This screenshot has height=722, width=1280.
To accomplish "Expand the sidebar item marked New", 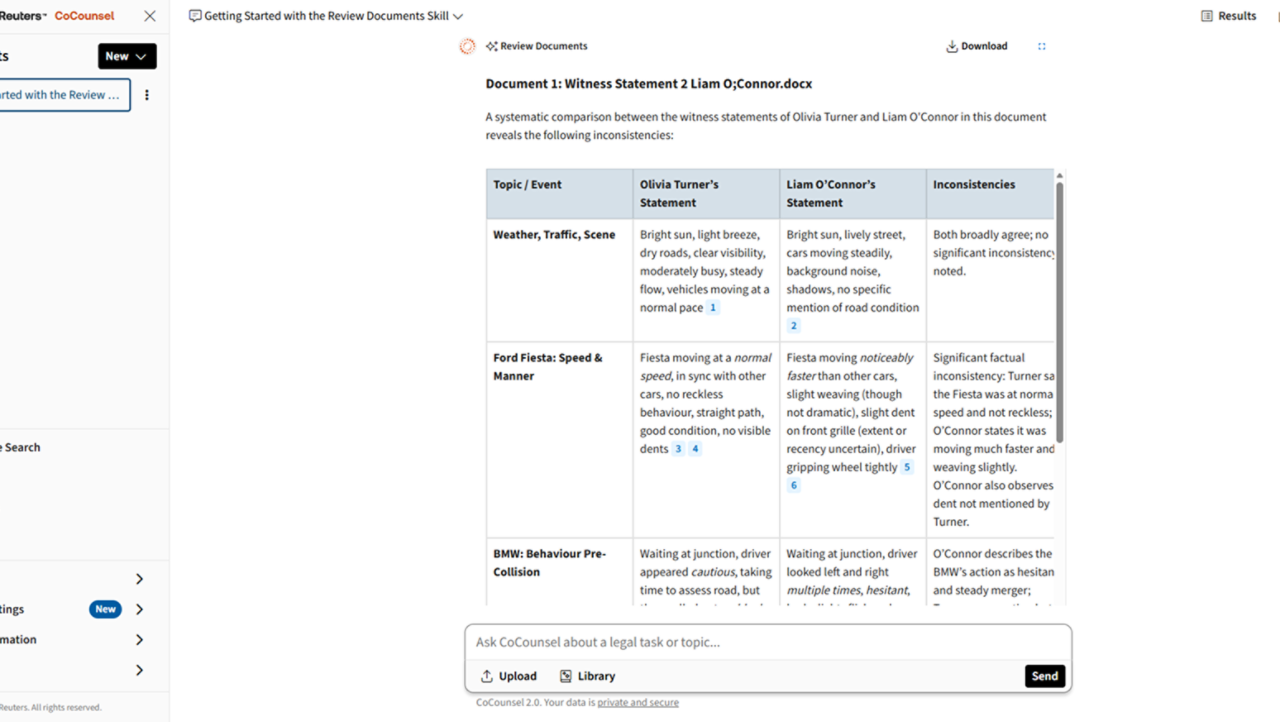I will coord(139,609).
